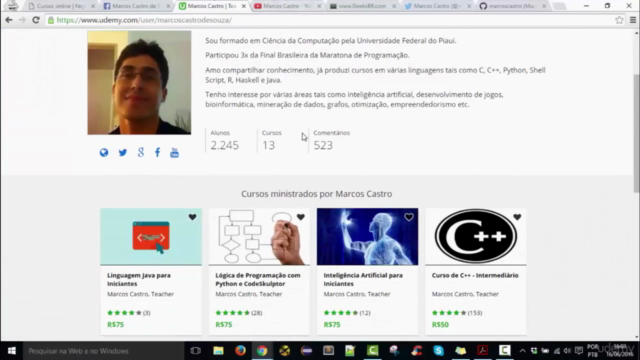
Task: Open the Chrome menu
Action: pyautogui.click(x=633, y=20)
